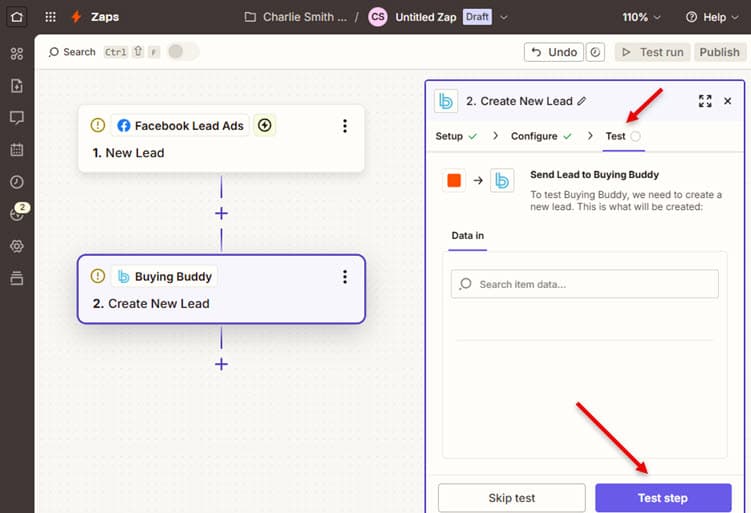Open the Charlie Smith folder breadcrumb
The height and width of the screenshot is (513, 751).
tap(296, 17)
